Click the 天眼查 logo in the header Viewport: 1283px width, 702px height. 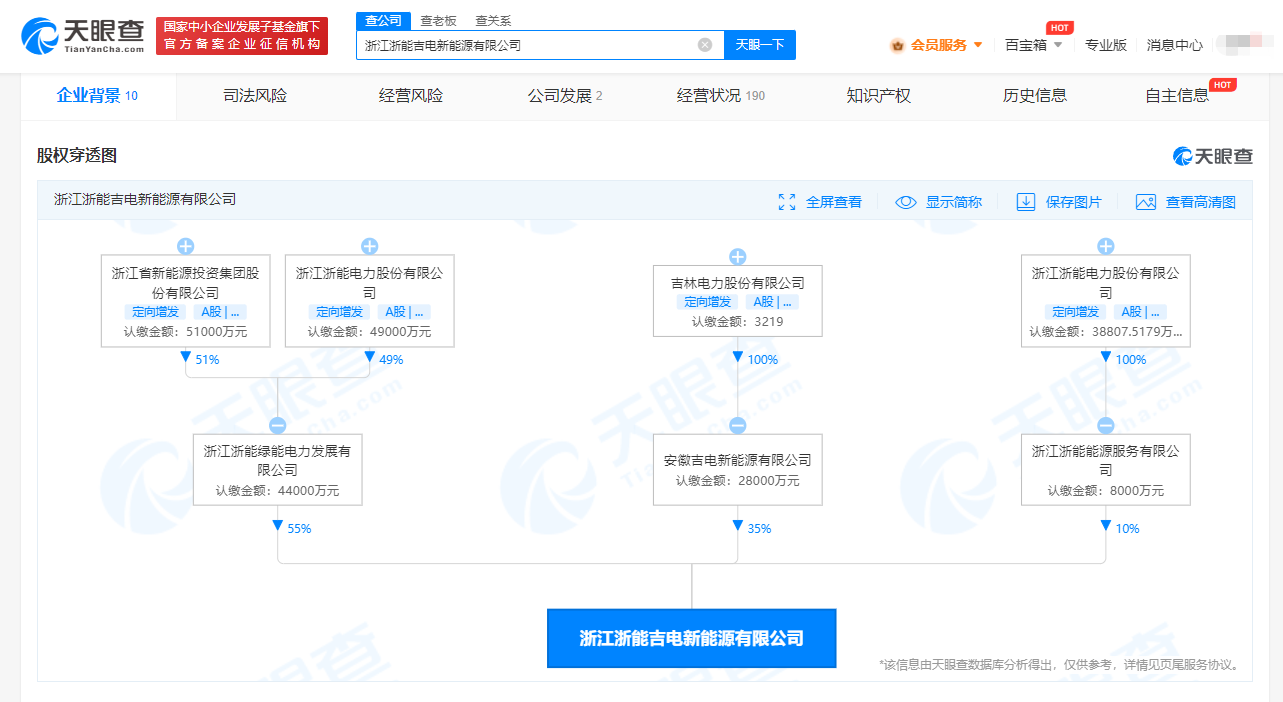click(x=83, y=36)
